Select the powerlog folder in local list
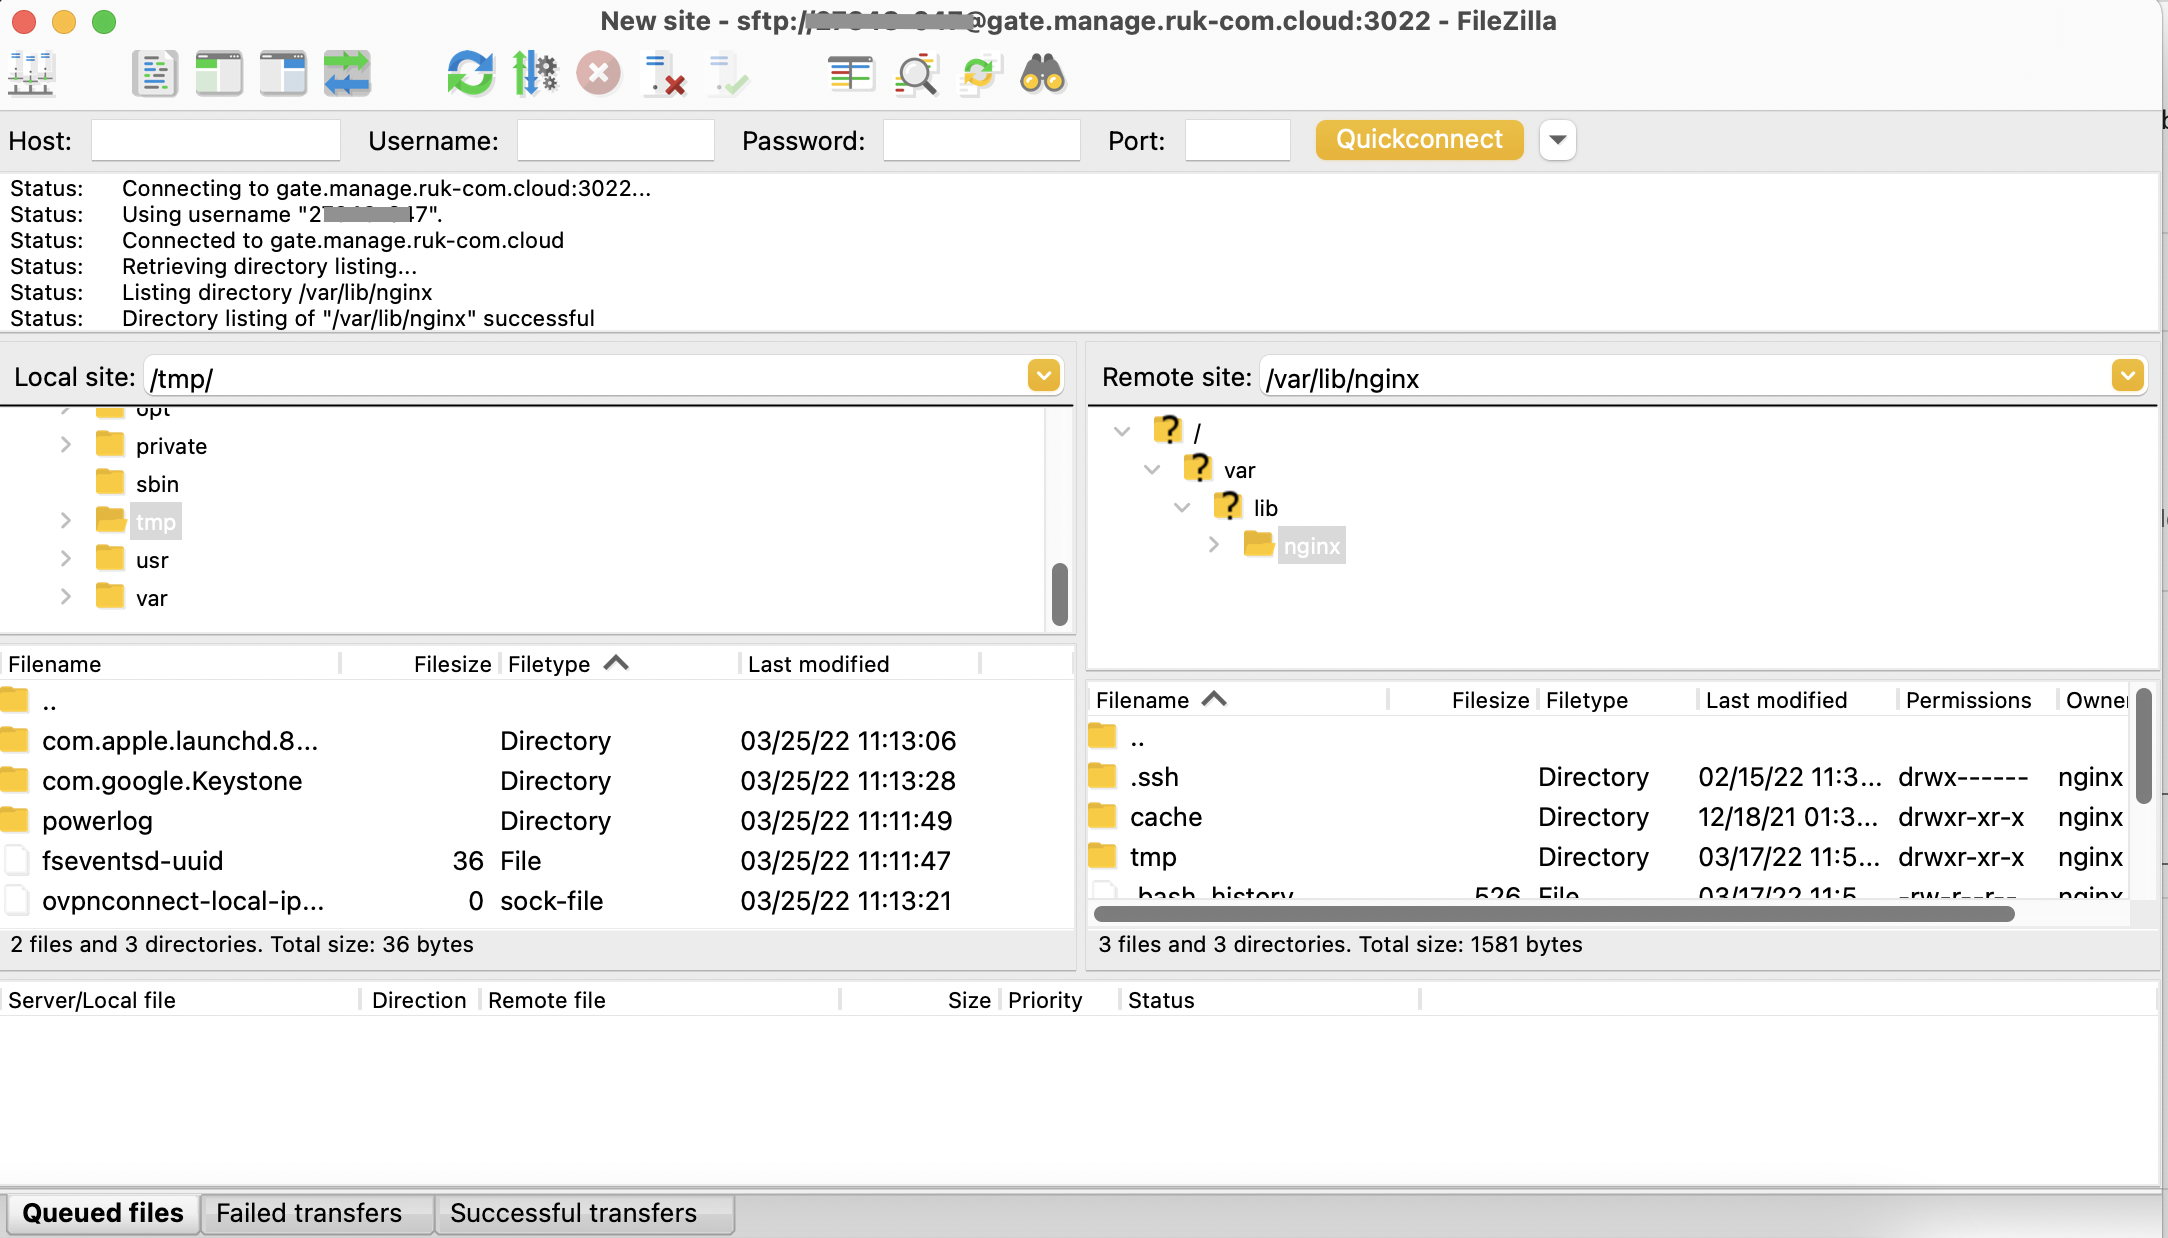 (536, 821)
